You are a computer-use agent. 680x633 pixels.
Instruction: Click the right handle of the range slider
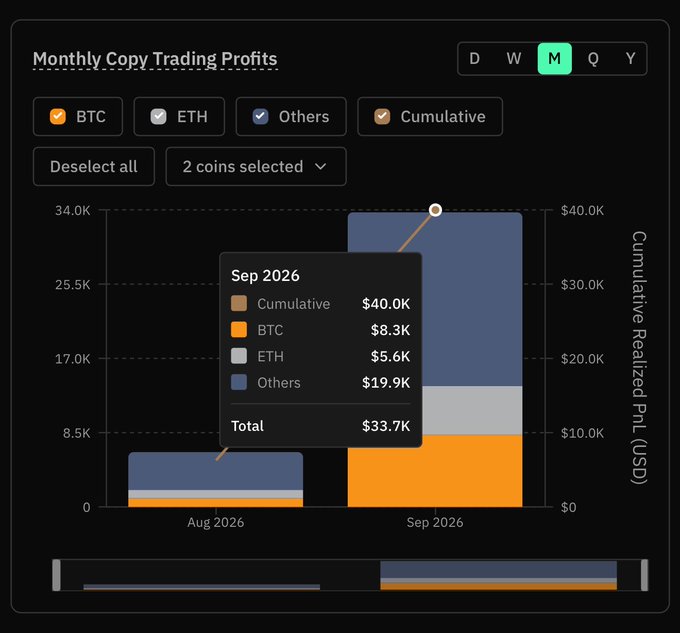[x=644, y=575]
